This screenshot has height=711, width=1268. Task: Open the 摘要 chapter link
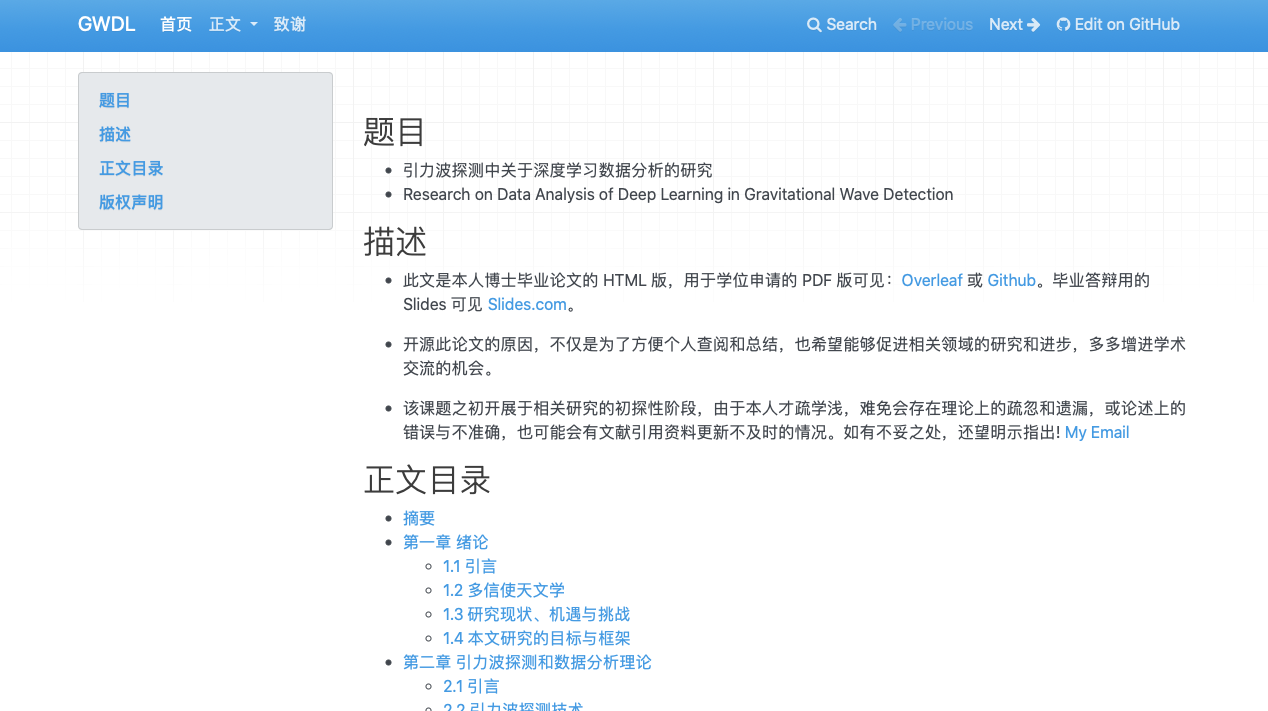pyautogui.click(x=419, y=518)
